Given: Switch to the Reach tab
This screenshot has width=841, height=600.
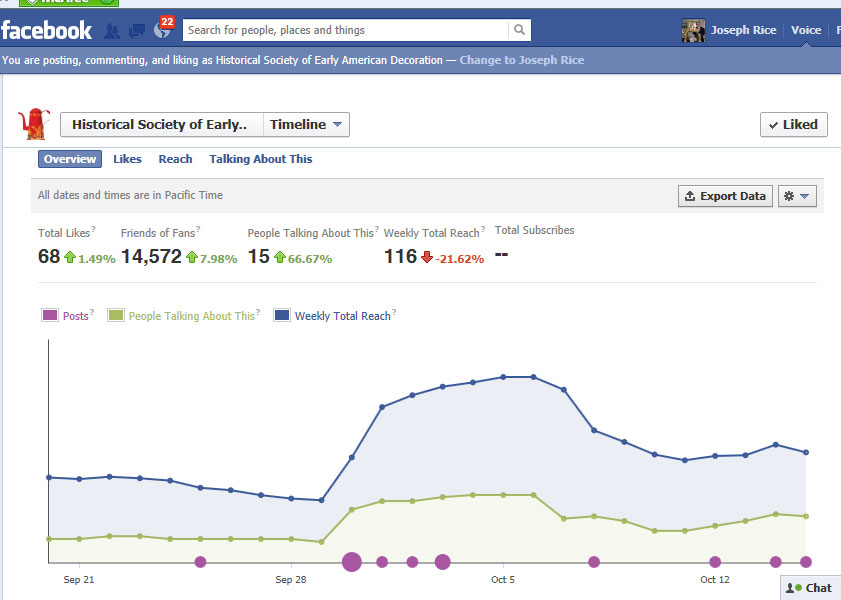Looking at the screenshot, I should tap(175, 159).
